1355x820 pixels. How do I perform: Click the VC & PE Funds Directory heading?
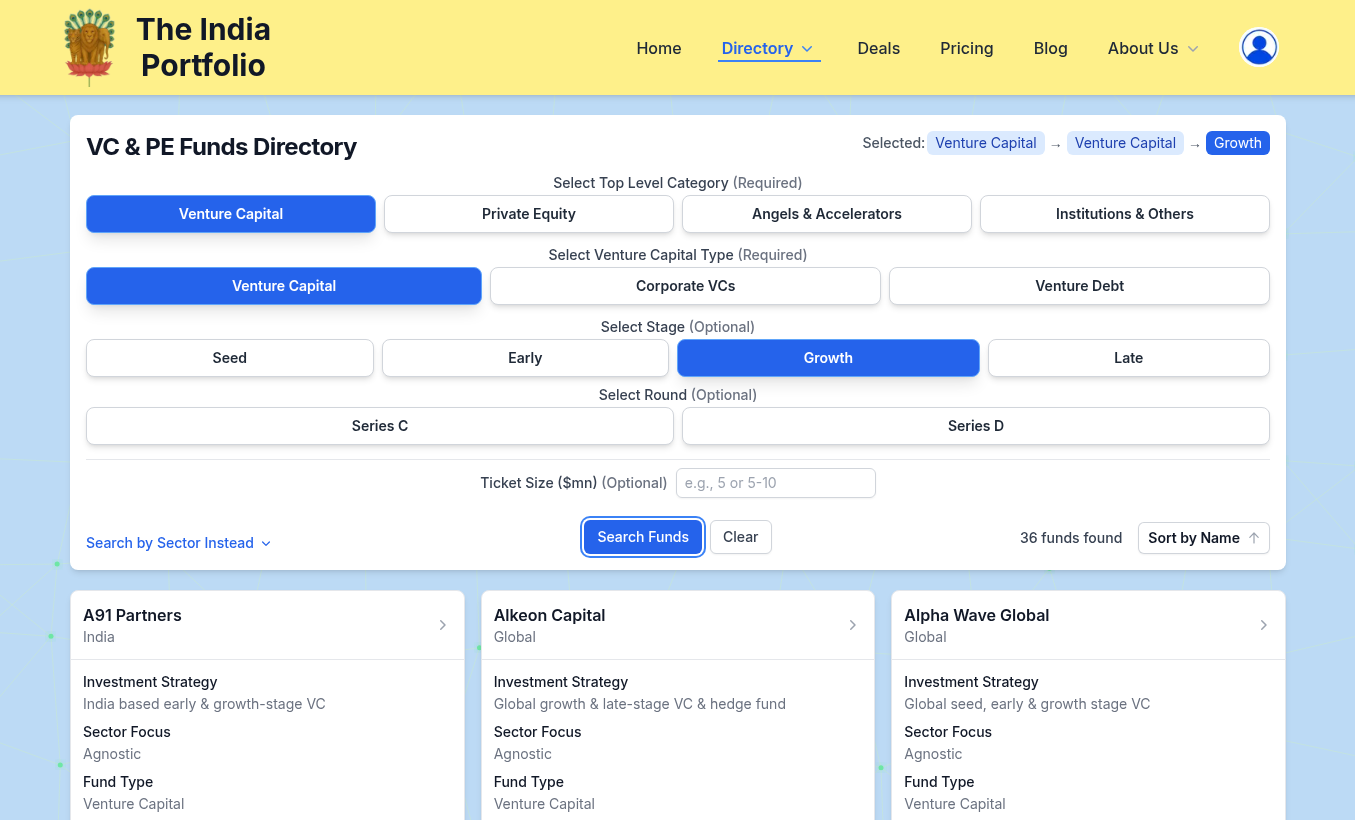click(x=222, y=147)
